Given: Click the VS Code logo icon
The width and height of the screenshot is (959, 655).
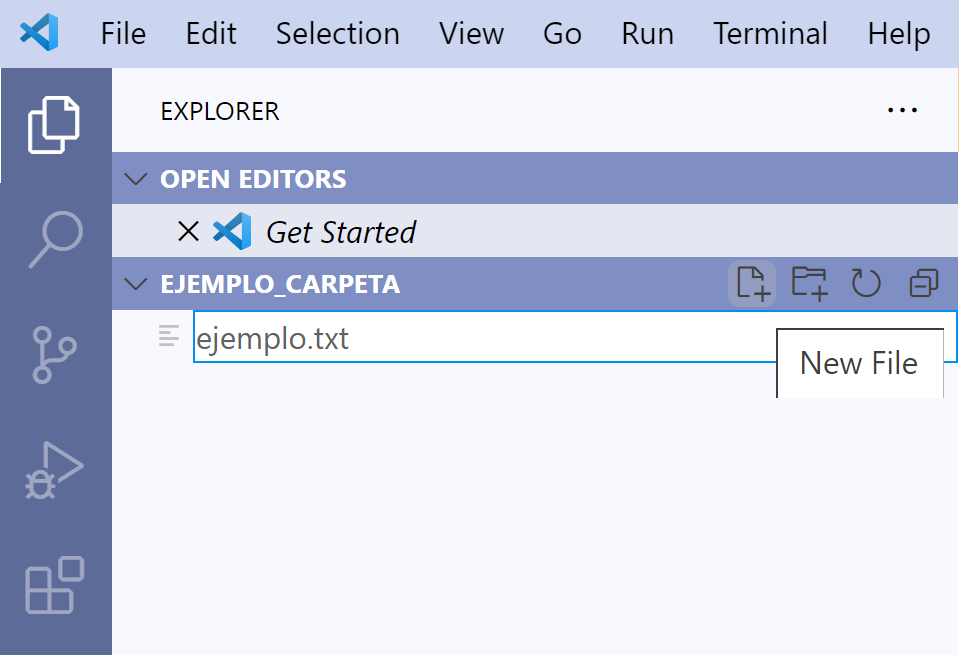Looking at the screenshot, I should click(39, 34).
